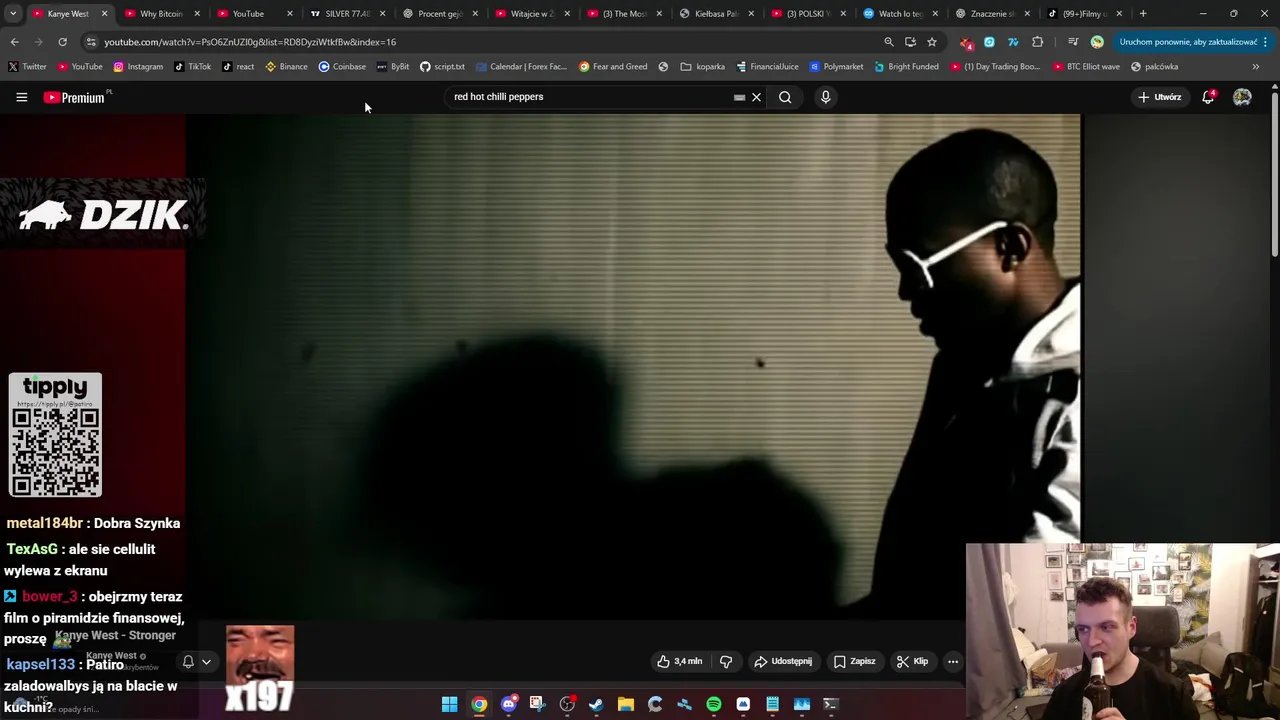The height and width of the screenshot is (720, 1280).
Task: Open the Fear and Greed bookmark
Action: click(613, 67)
